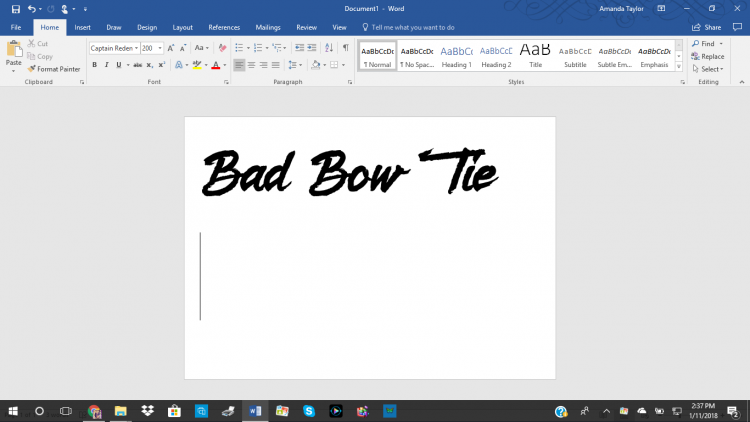This screenshot has height=422, width=750.
Task: Apply subscript formatting
Action: (149, 65)
